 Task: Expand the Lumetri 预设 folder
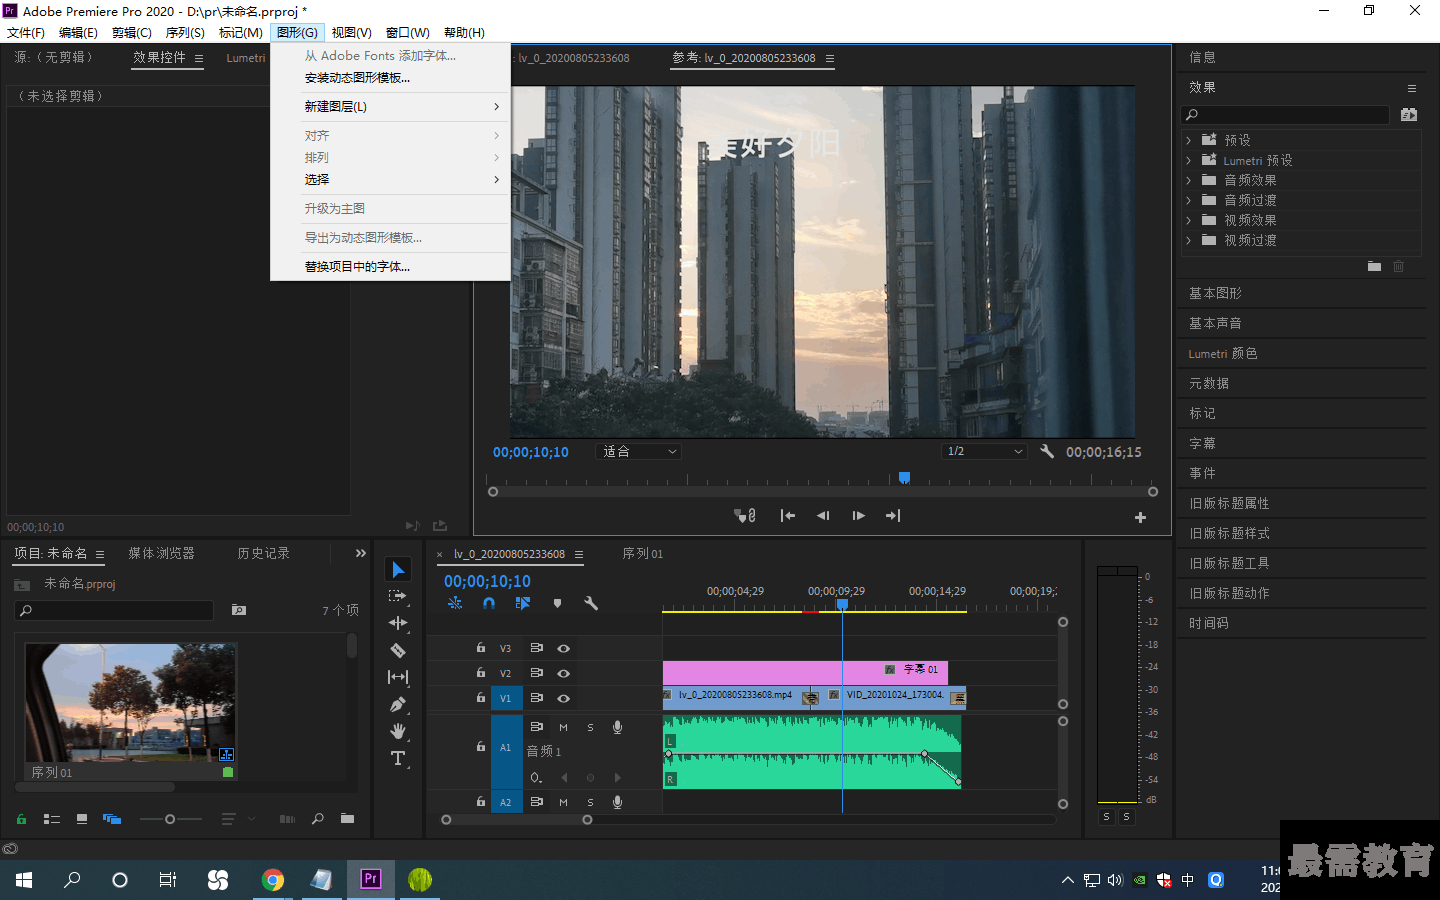tap(1189, 160)
